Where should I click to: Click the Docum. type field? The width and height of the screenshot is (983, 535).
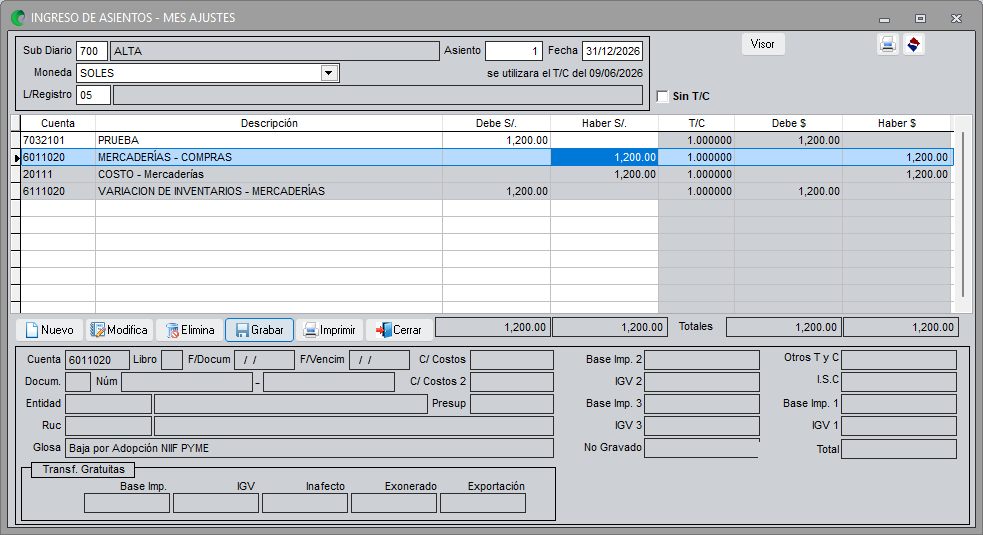click(x=78, y=382)
